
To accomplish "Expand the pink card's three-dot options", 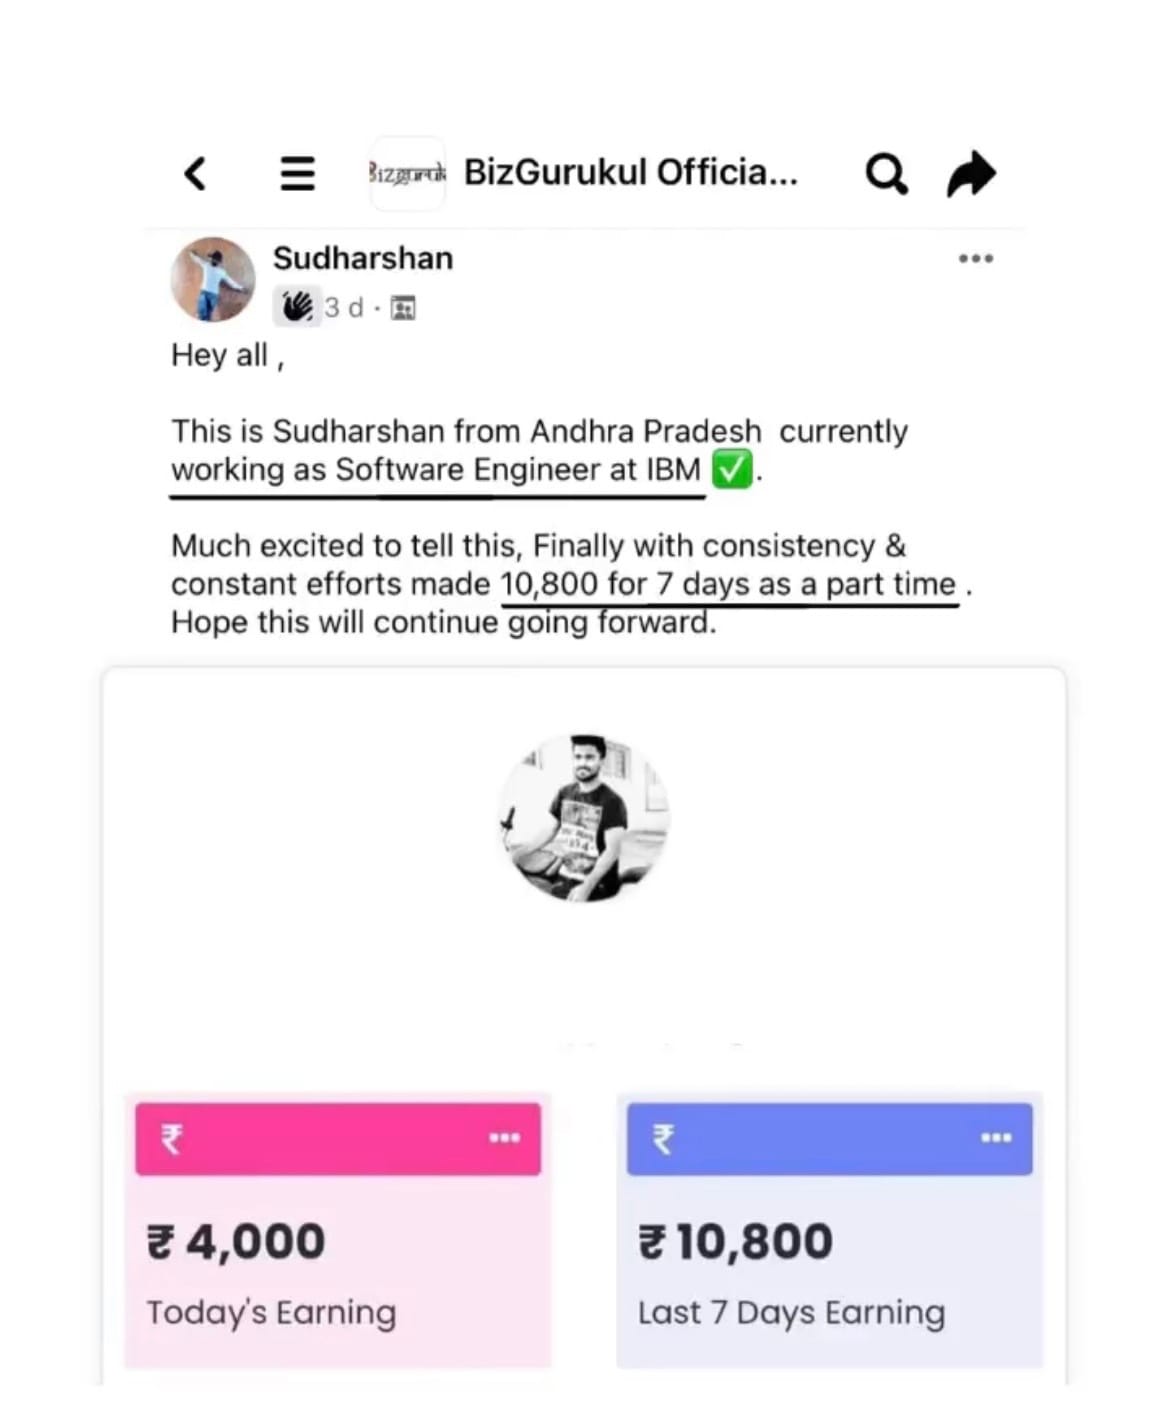I will click(x=505, y=1138).
